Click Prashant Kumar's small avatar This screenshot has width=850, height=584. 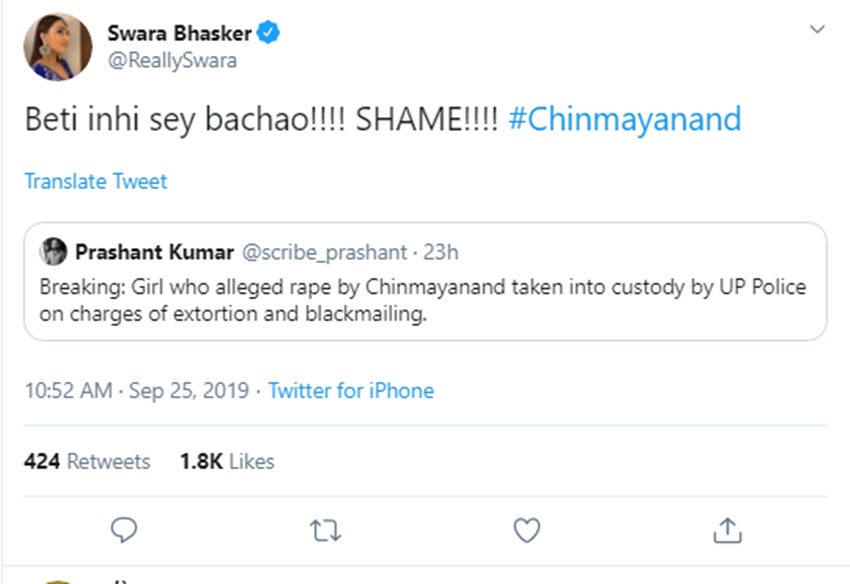54,251
